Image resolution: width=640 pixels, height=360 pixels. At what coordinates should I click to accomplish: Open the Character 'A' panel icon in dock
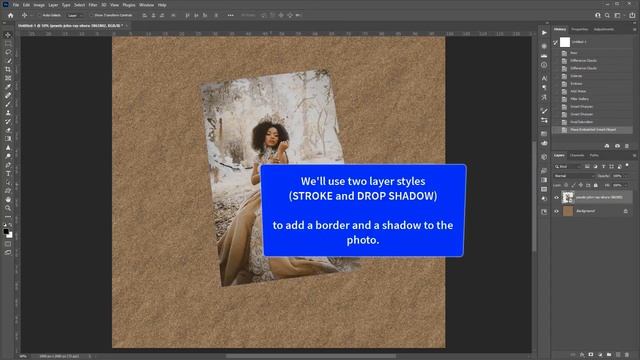pyautogui.click(x=544, y=78)
